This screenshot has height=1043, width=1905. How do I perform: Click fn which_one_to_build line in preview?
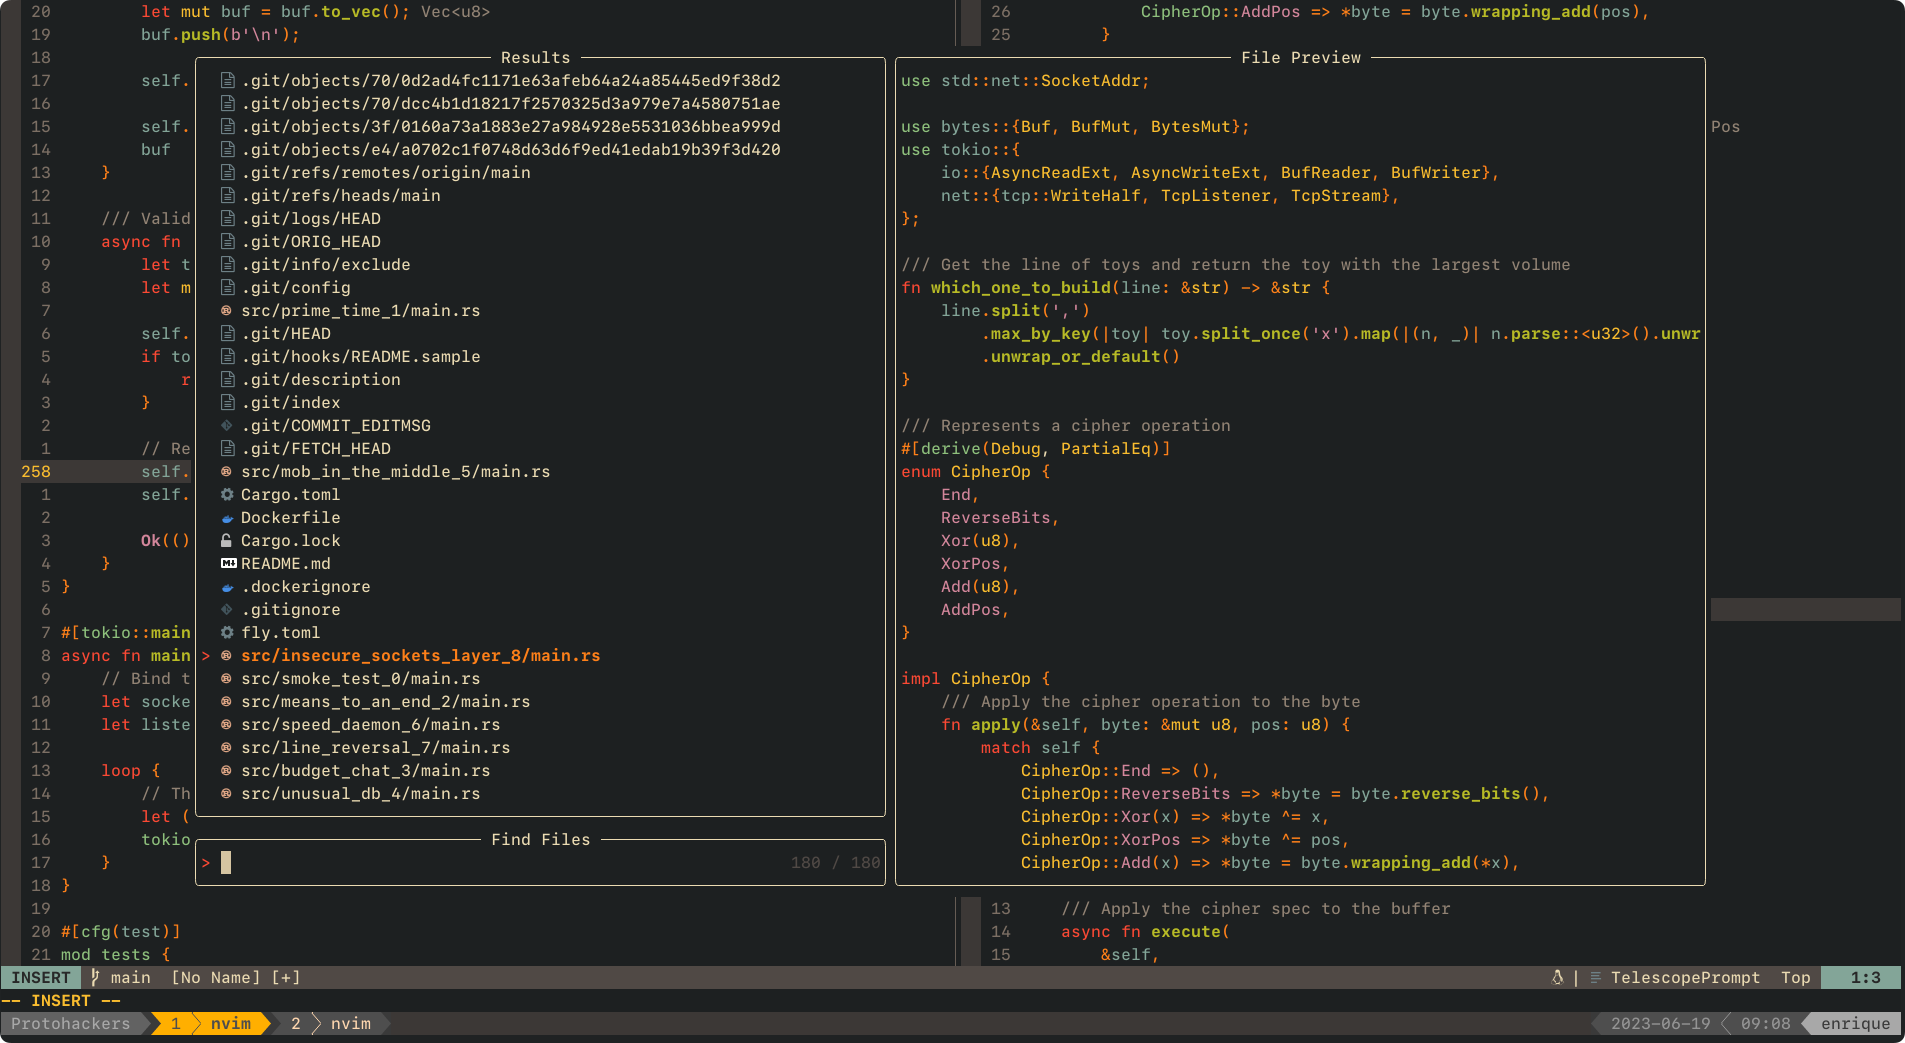(1116, 287)
